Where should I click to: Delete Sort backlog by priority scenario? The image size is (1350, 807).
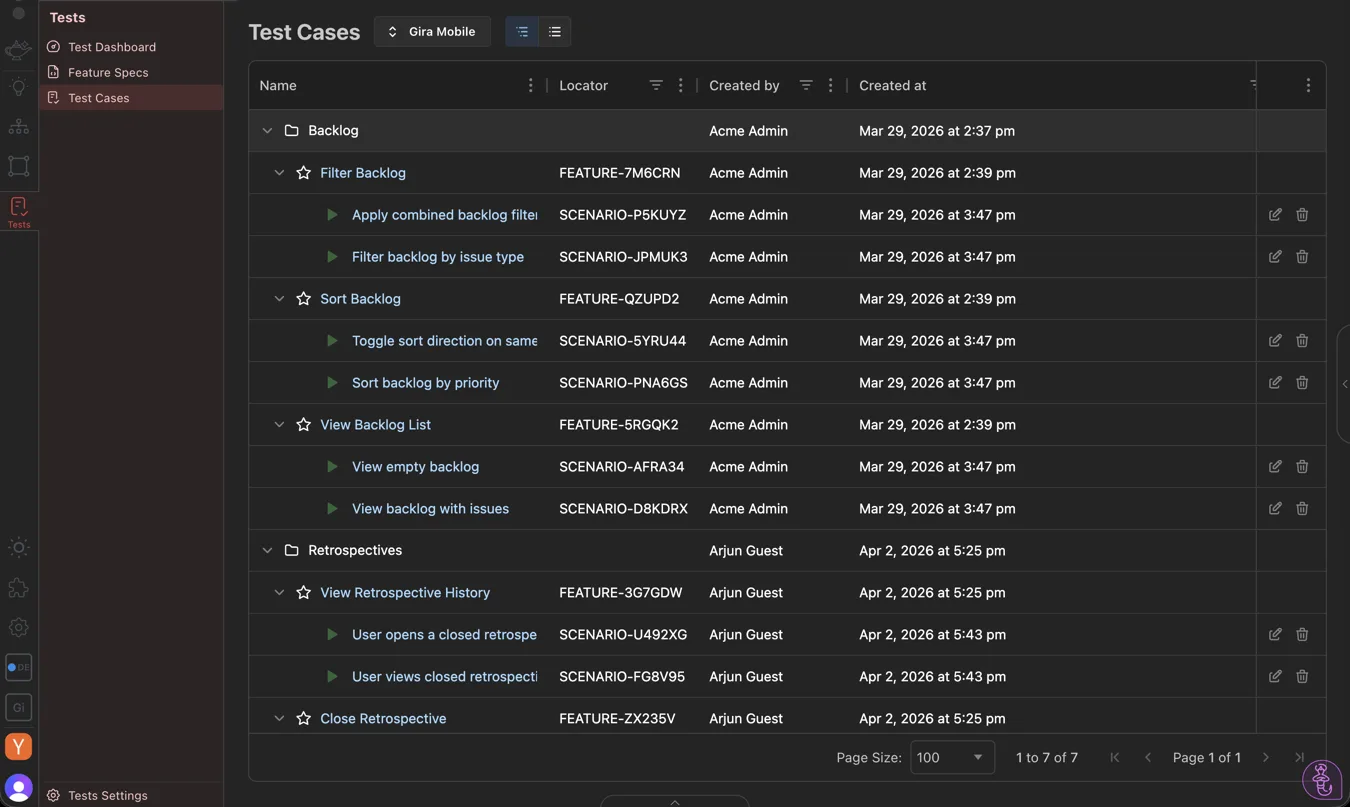(1302, 383)
